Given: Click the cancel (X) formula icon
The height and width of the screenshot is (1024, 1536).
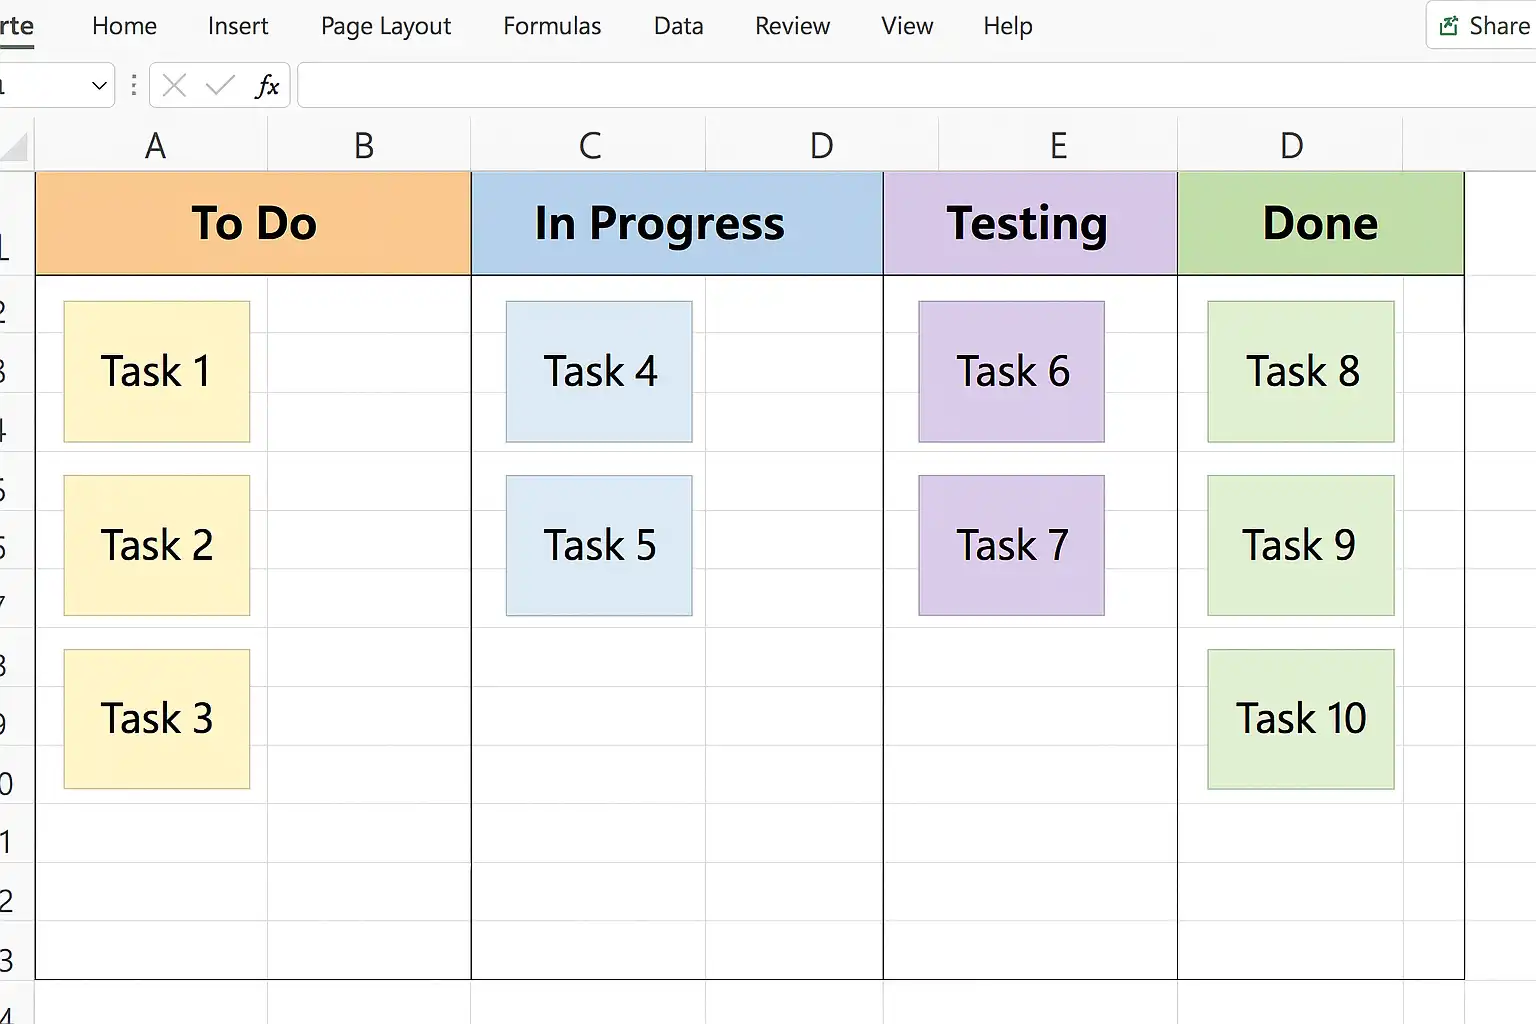Looking at the screenshot, I should pyautogui.click(x=174, y=86).
